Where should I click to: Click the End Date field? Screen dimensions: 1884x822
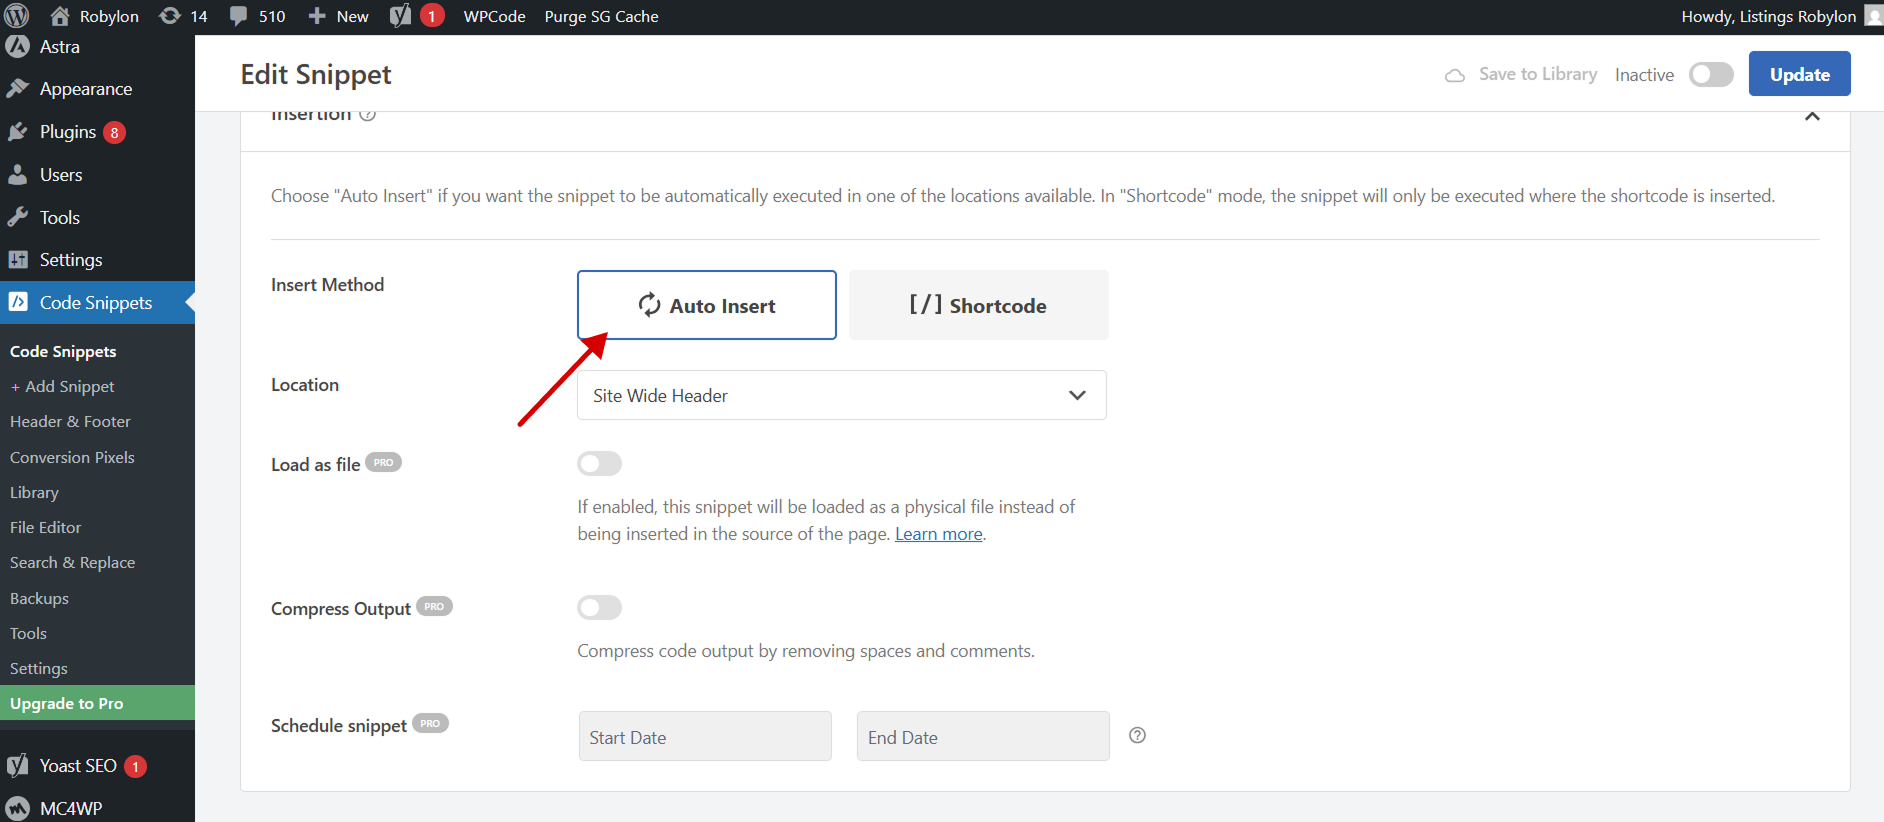click(983, 737)
